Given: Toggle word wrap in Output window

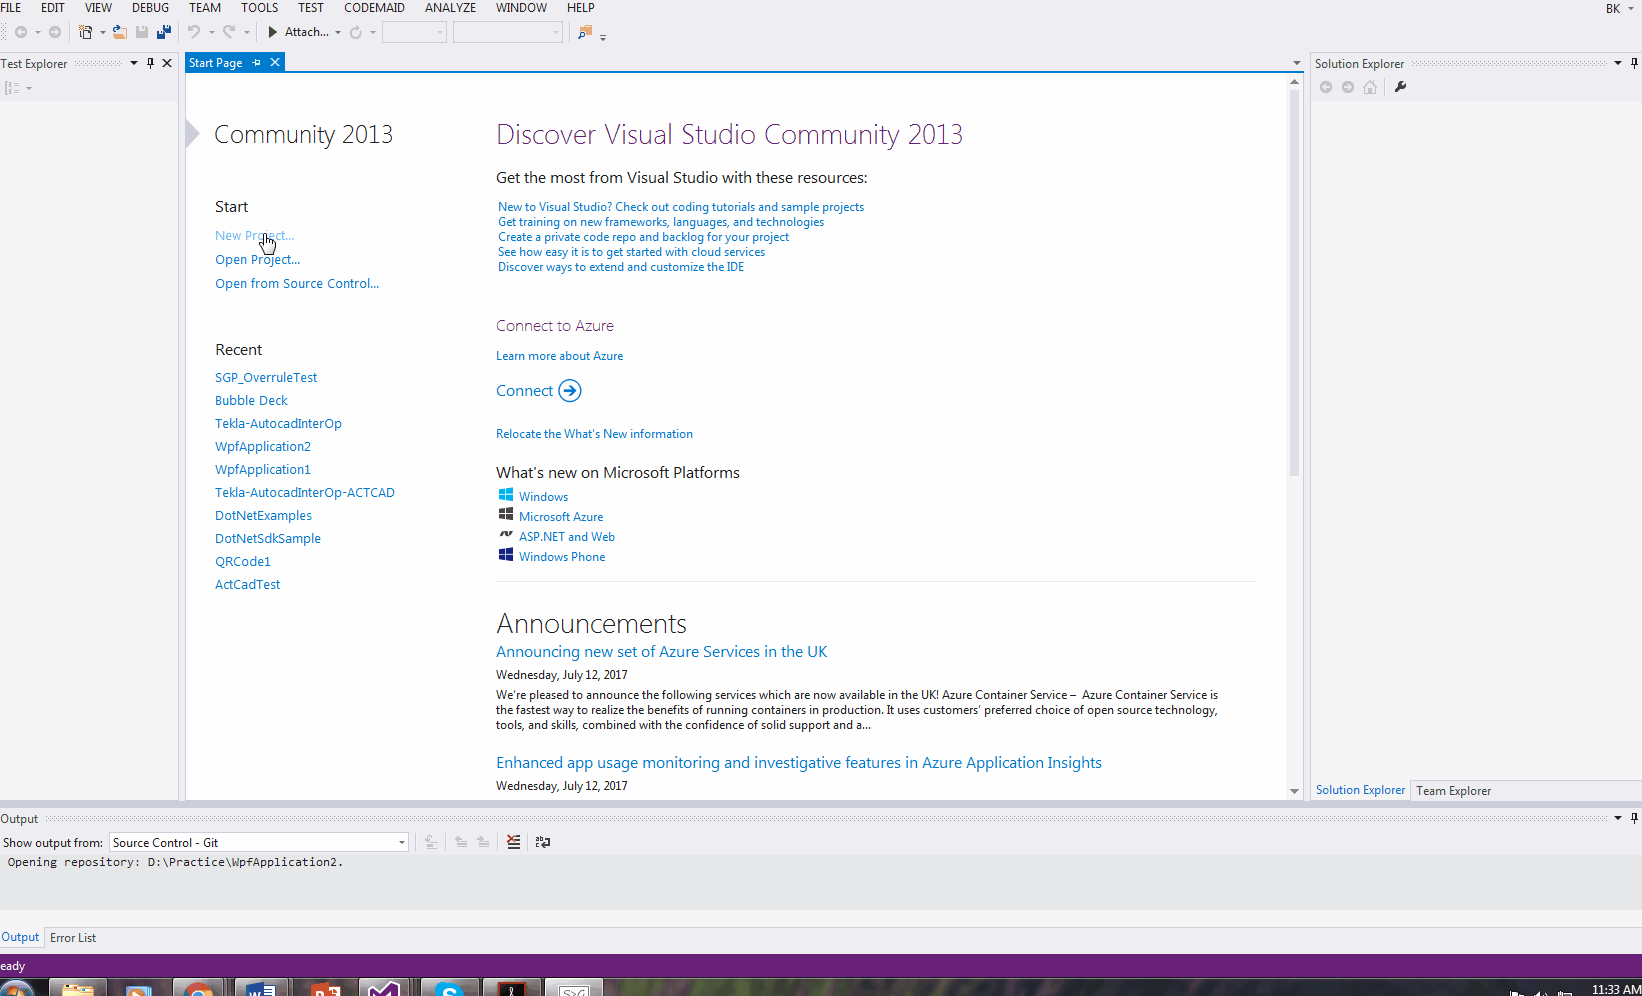Looking at the screenshot, I should (x=543, y=842).
